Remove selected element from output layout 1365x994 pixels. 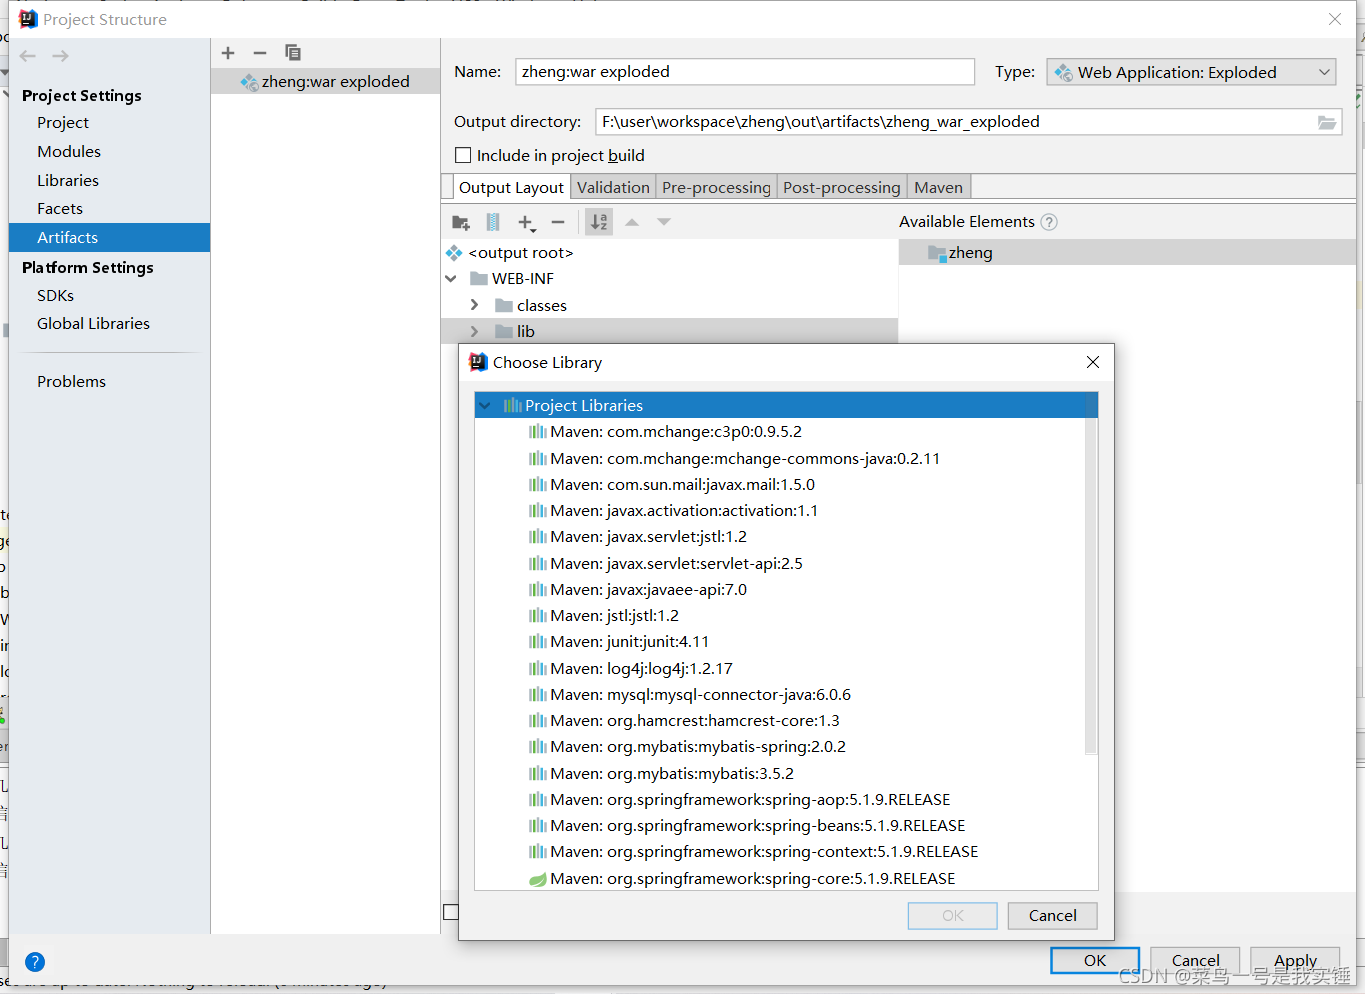(558, 222)
